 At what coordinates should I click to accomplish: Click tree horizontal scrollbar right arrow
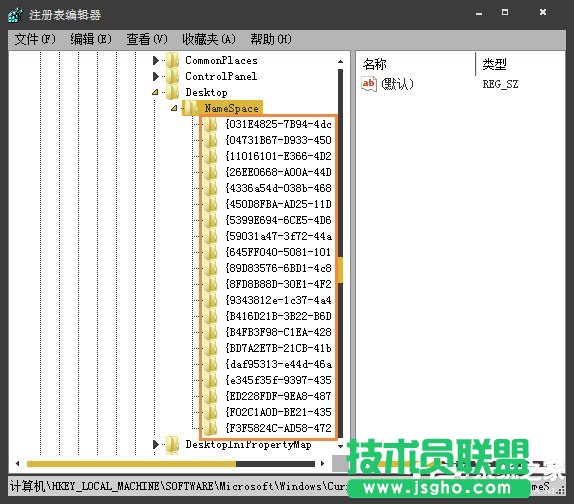coord(323,463)
